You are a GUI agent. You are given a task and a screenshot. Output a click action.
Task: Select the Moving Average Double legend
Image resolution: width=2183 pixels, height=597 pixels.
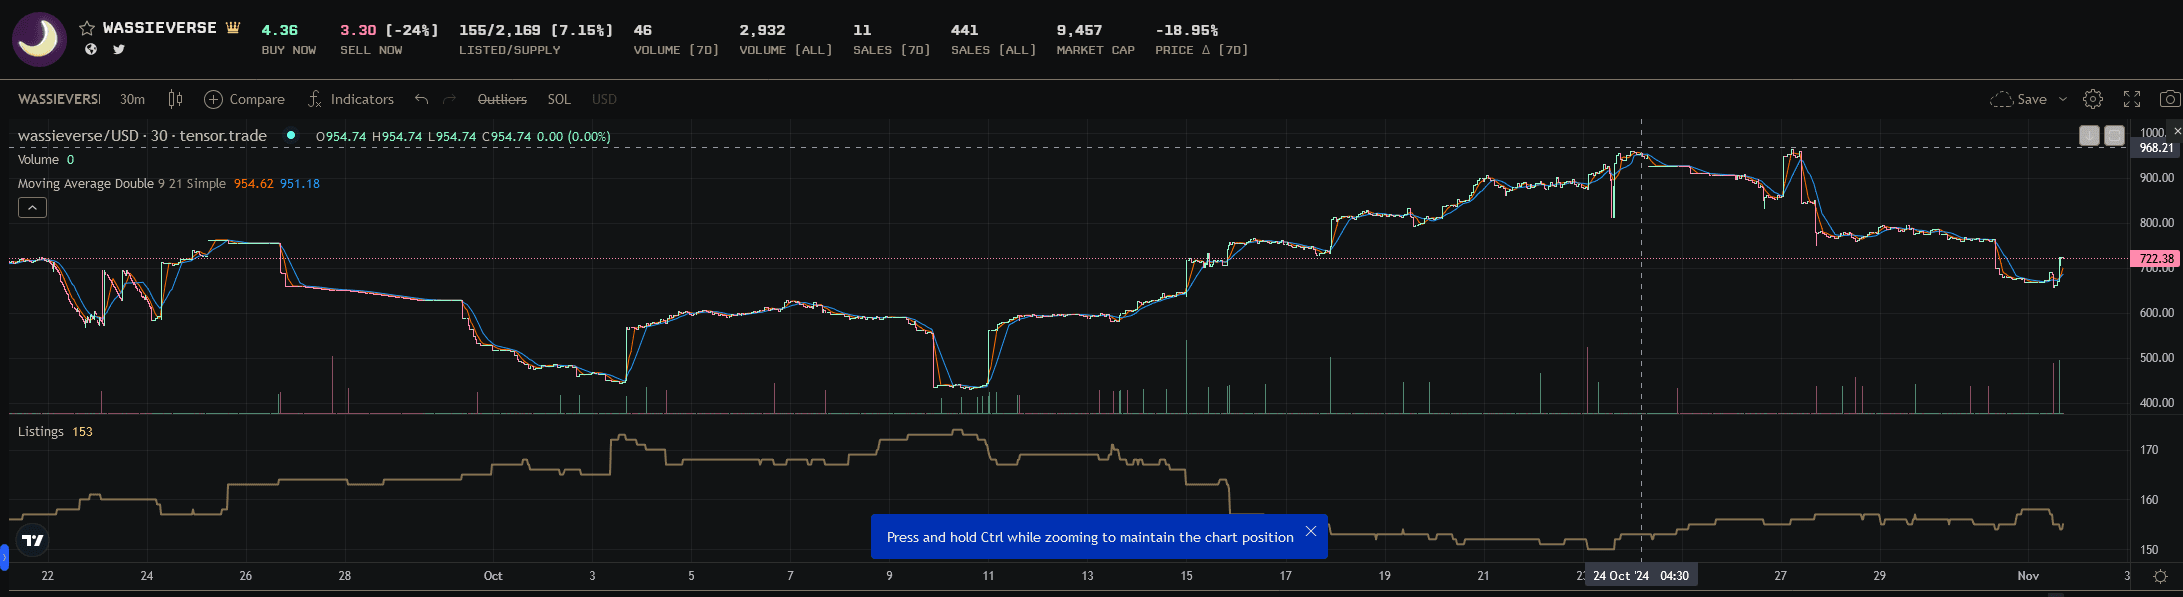[121, 184]
